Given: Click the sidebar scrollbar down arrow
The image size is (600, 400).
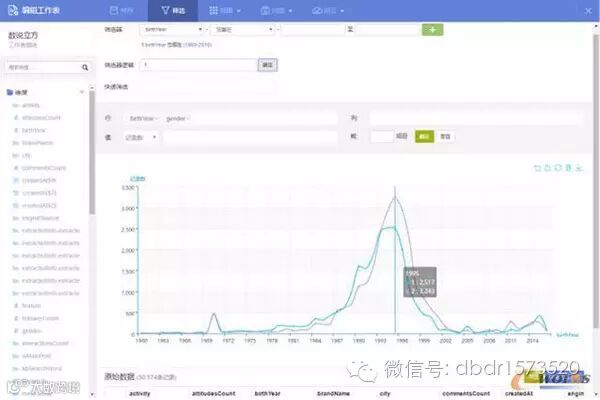Looking at the screenshot, I should pos(92,394).
